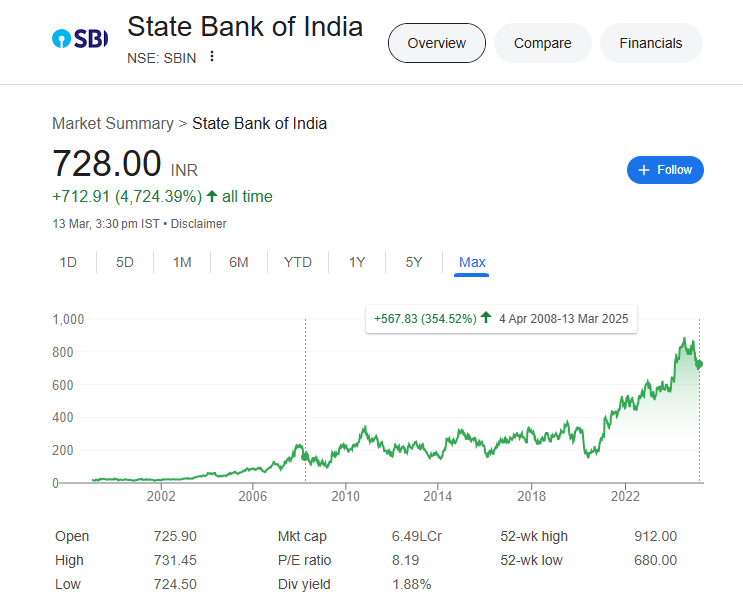743x605 pixels.
Task: Open the Compare tab
Action: [542, 43]
